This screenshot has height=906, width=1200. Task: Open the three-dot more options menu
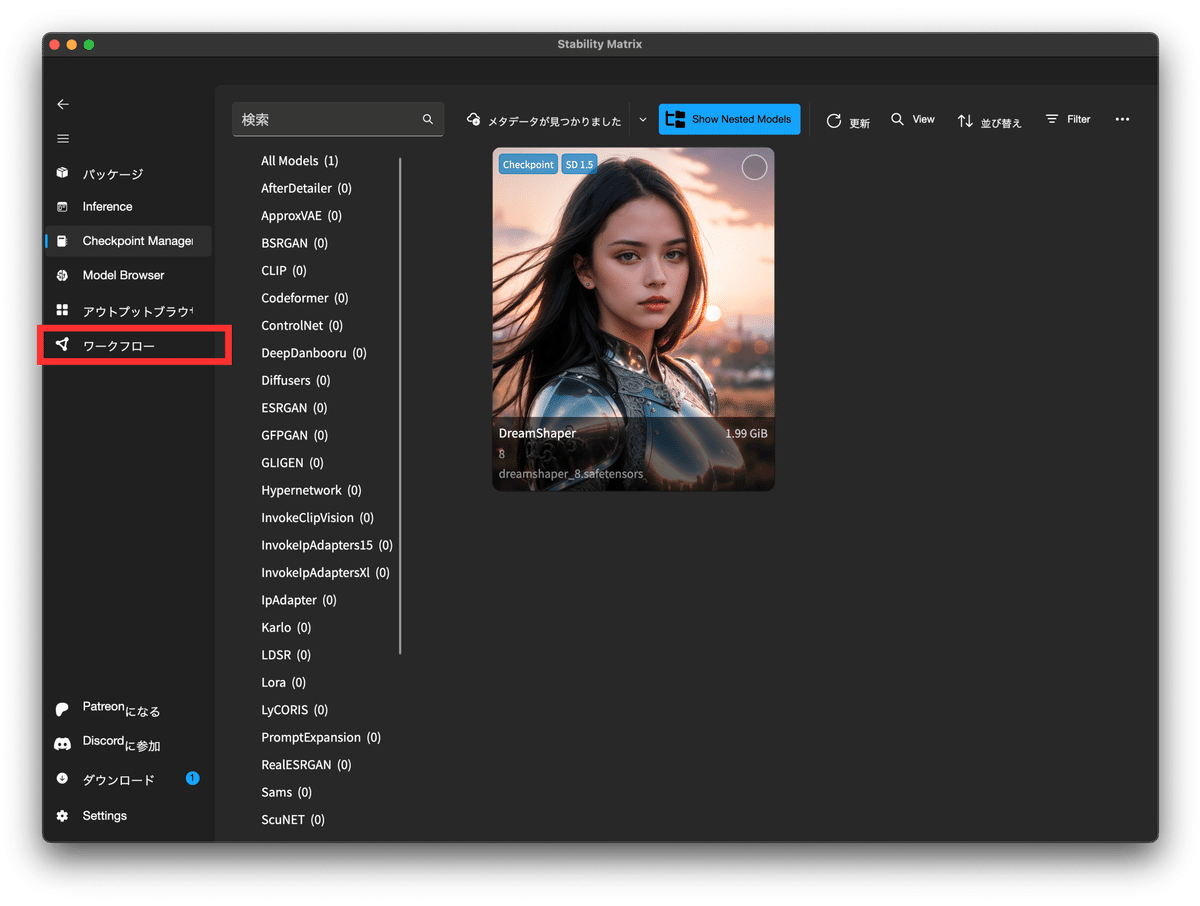coord(1122,119)
